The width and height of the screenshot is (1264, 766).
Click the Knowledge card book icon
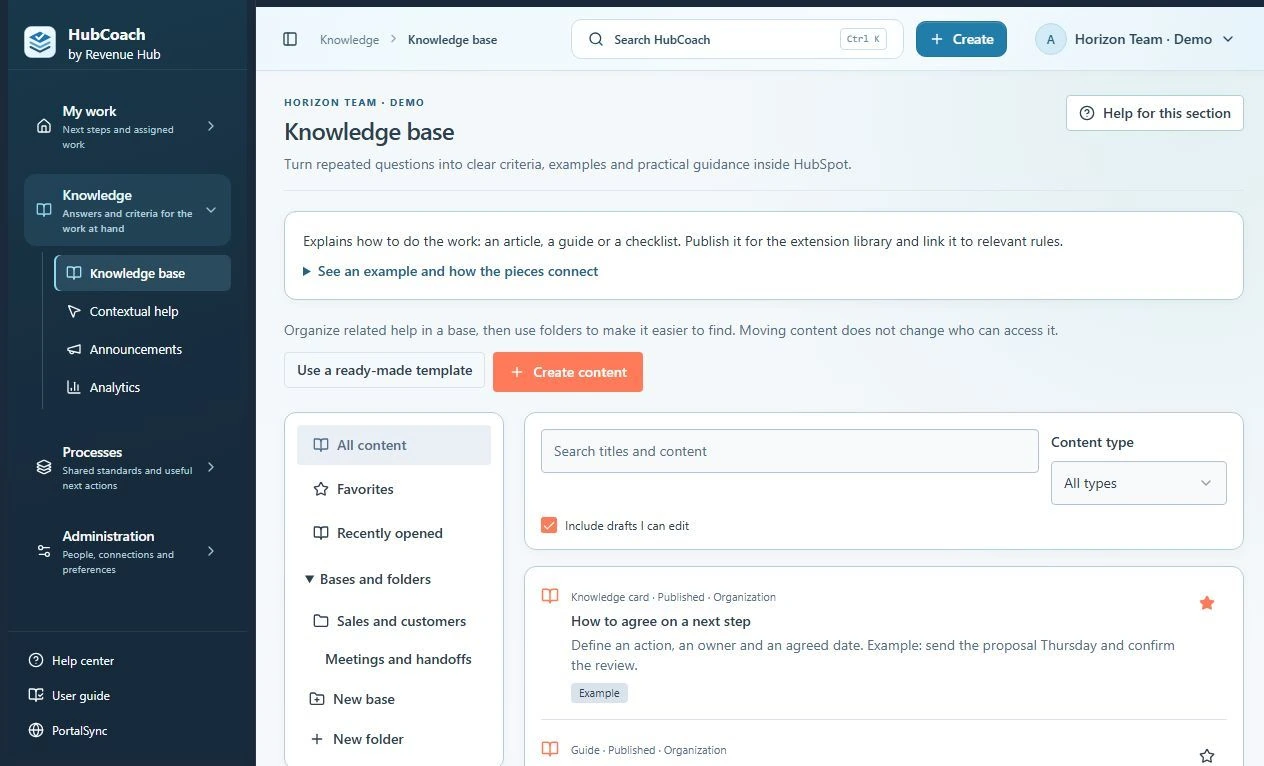click(x=550, y=596)
